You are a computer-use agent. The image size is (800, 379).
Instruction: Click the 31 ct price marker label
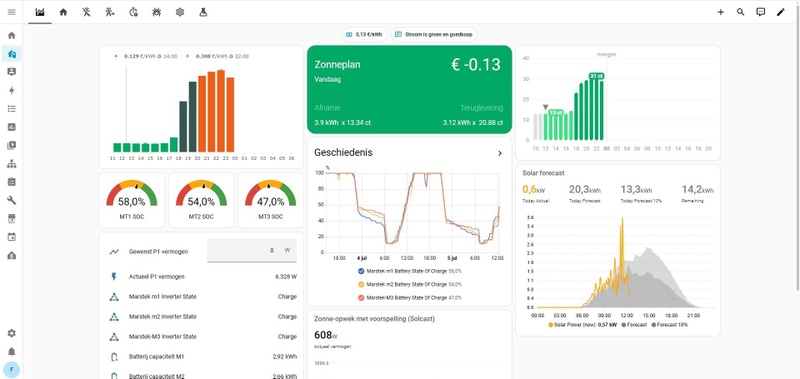596,76
